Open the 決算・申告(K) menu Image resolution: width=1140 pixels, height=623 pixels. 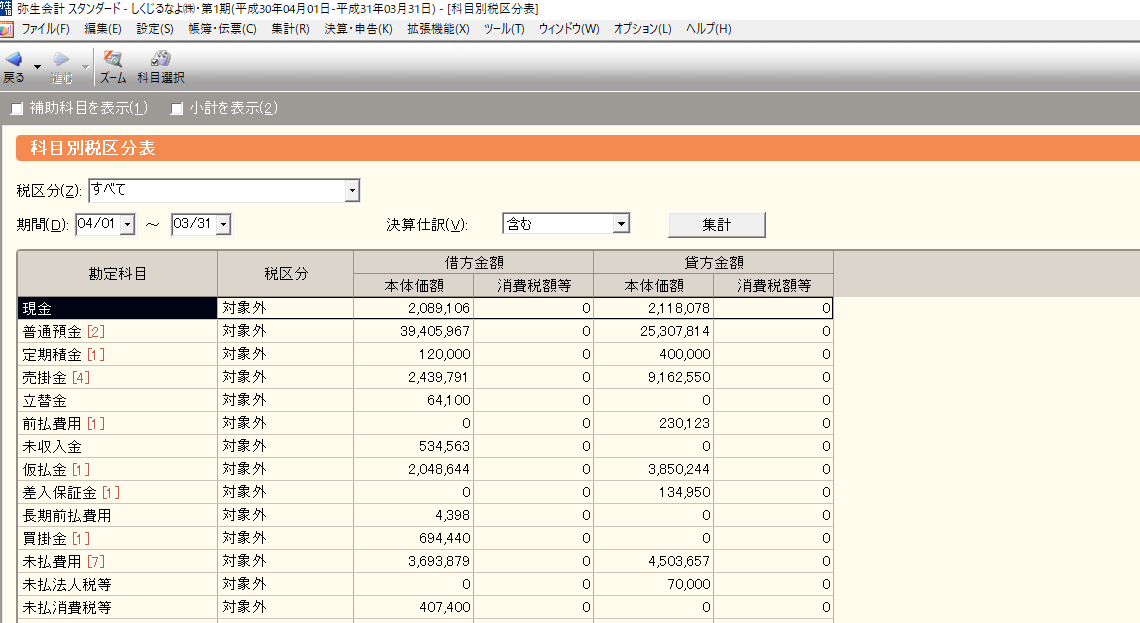pyautogui.click(x=358, y=29)
